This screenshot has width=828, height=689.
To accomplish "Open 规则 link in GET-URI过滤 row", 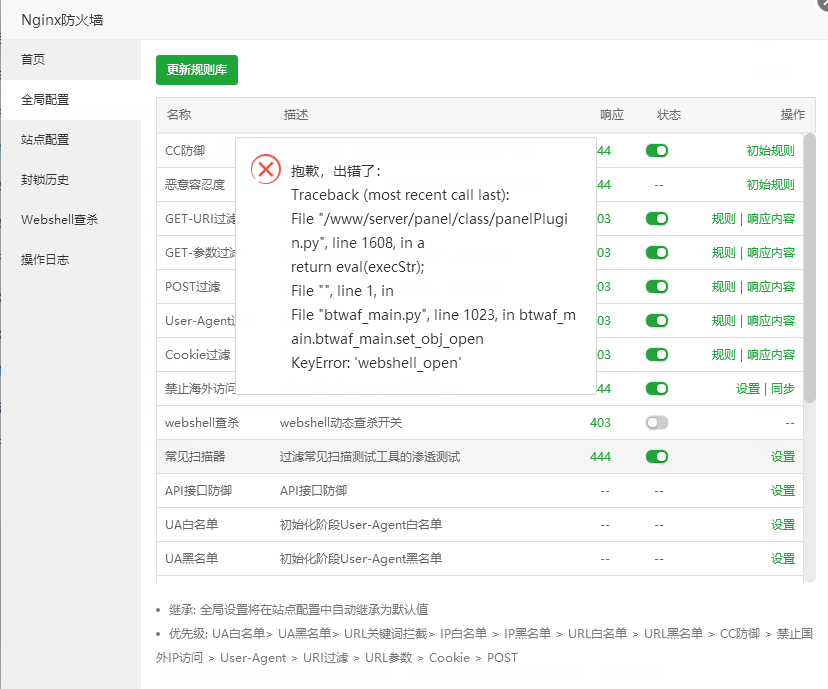I will [723, 219].
